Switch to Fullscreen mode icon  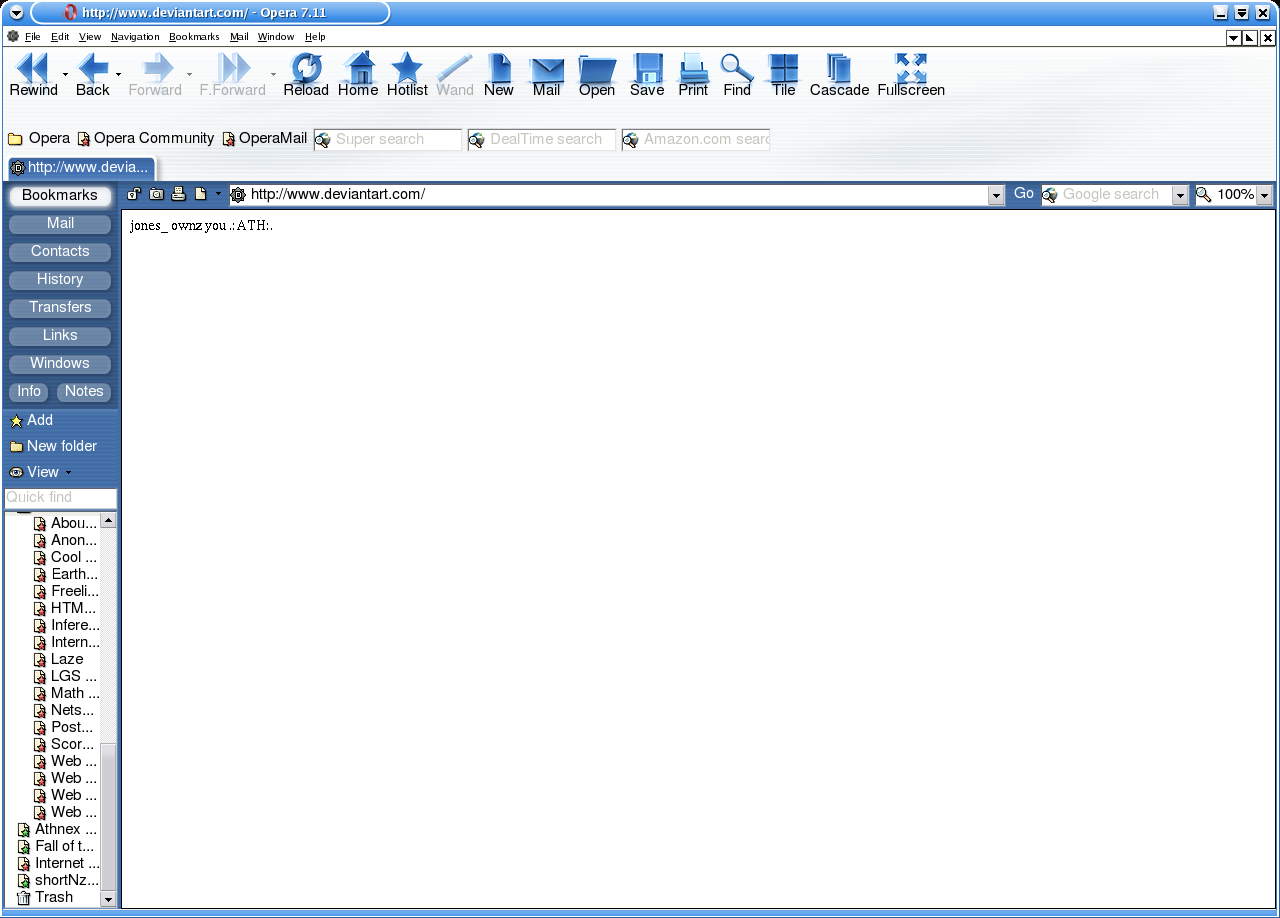pyautogui.click(x=911, y=68)
